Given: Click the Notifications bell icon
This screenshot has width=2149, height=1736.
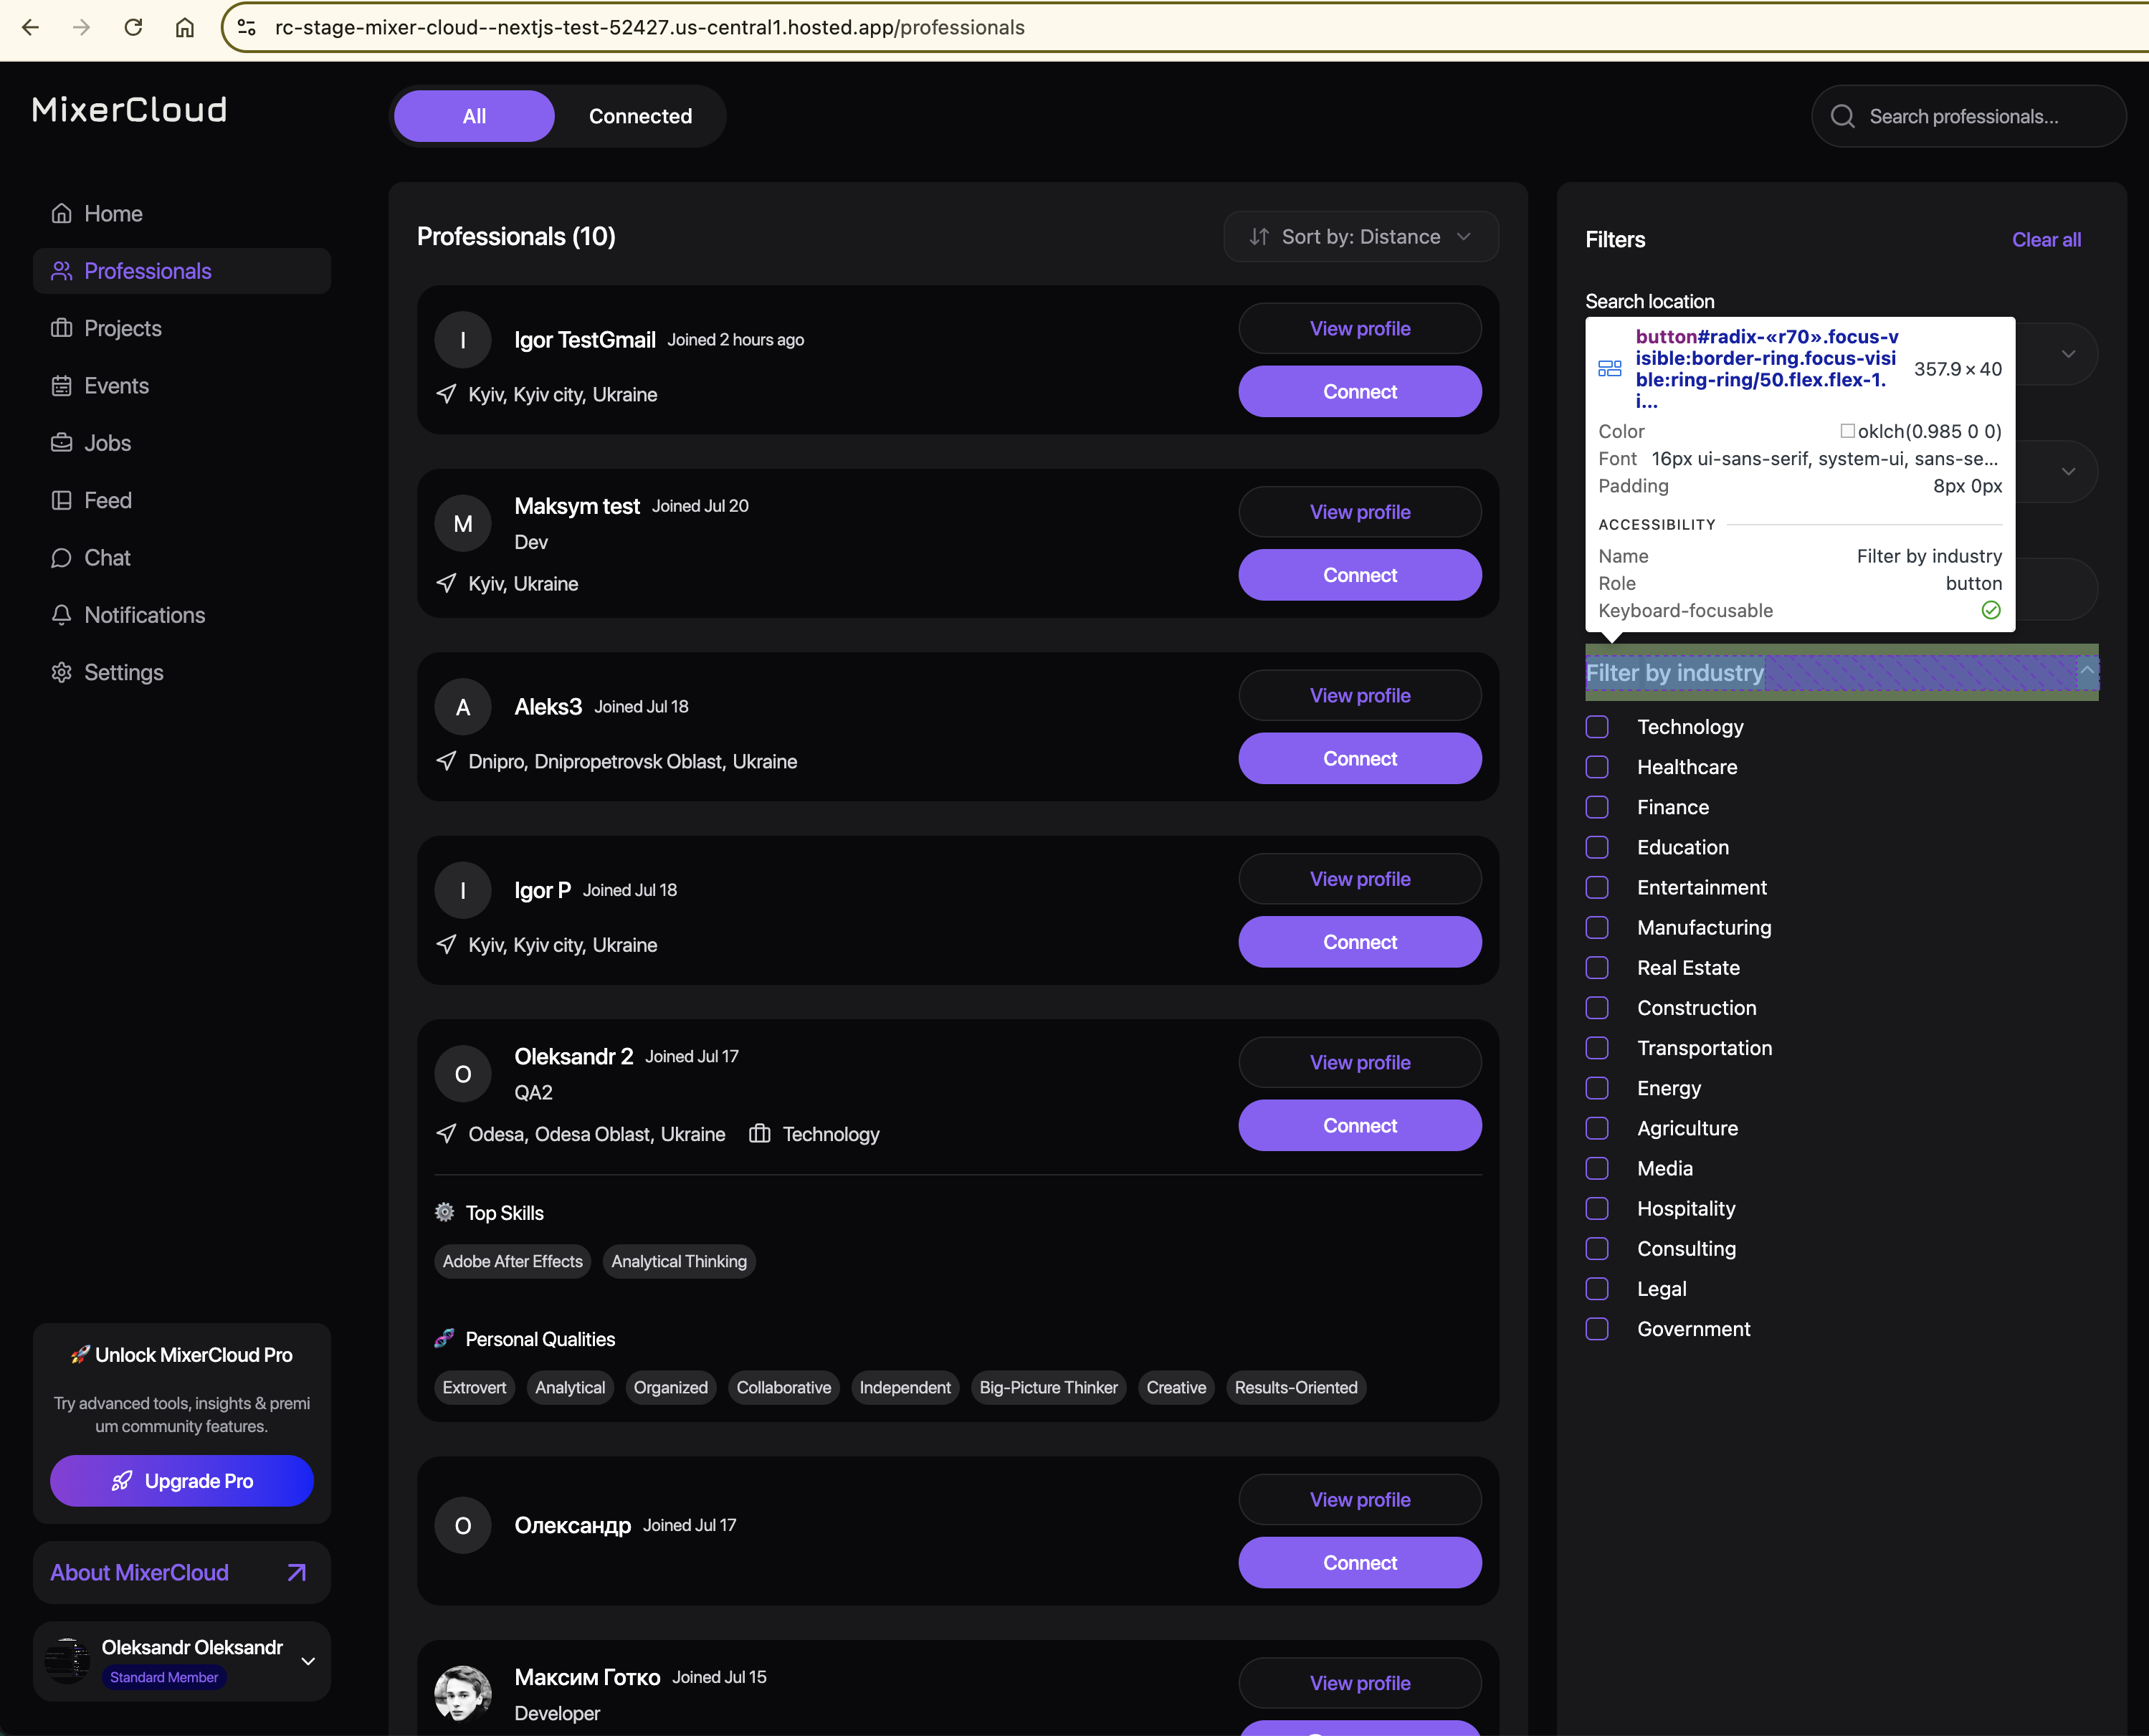Looking at the screenshot, I should (62, 615).
